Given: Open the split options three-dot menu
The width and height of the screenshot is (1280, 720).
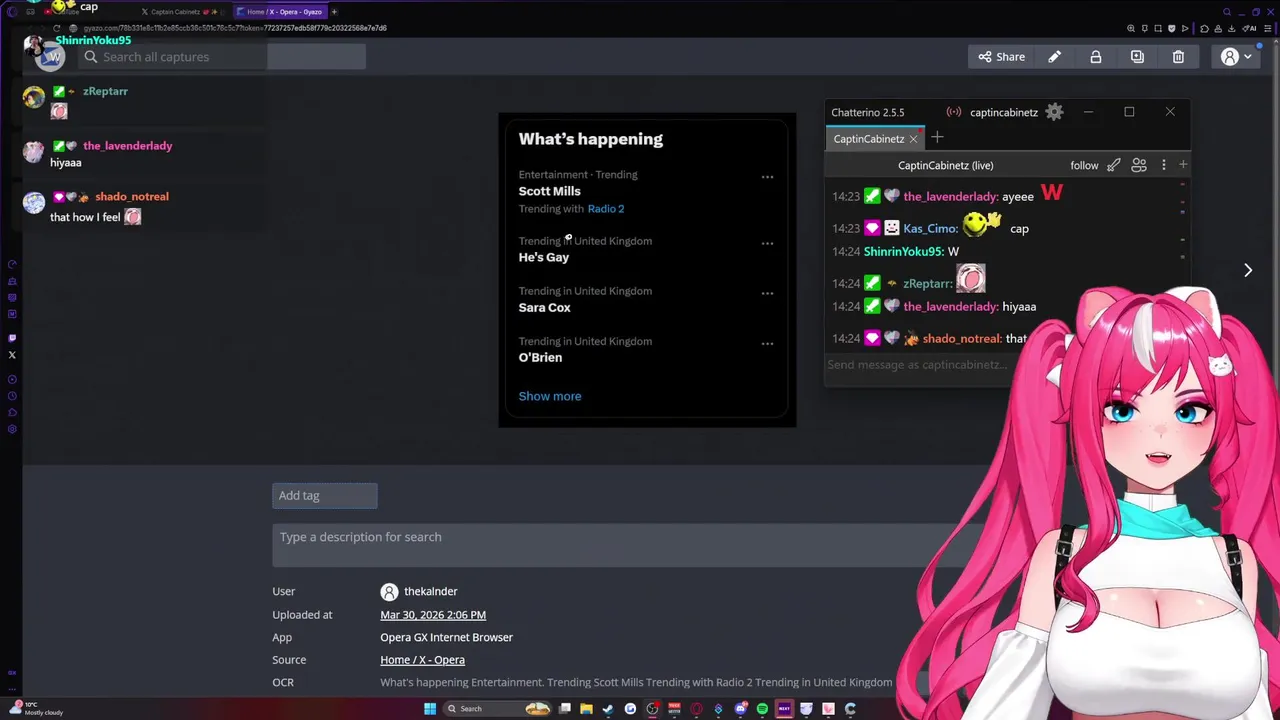Looking at the screenshot, I should 1163,165.
